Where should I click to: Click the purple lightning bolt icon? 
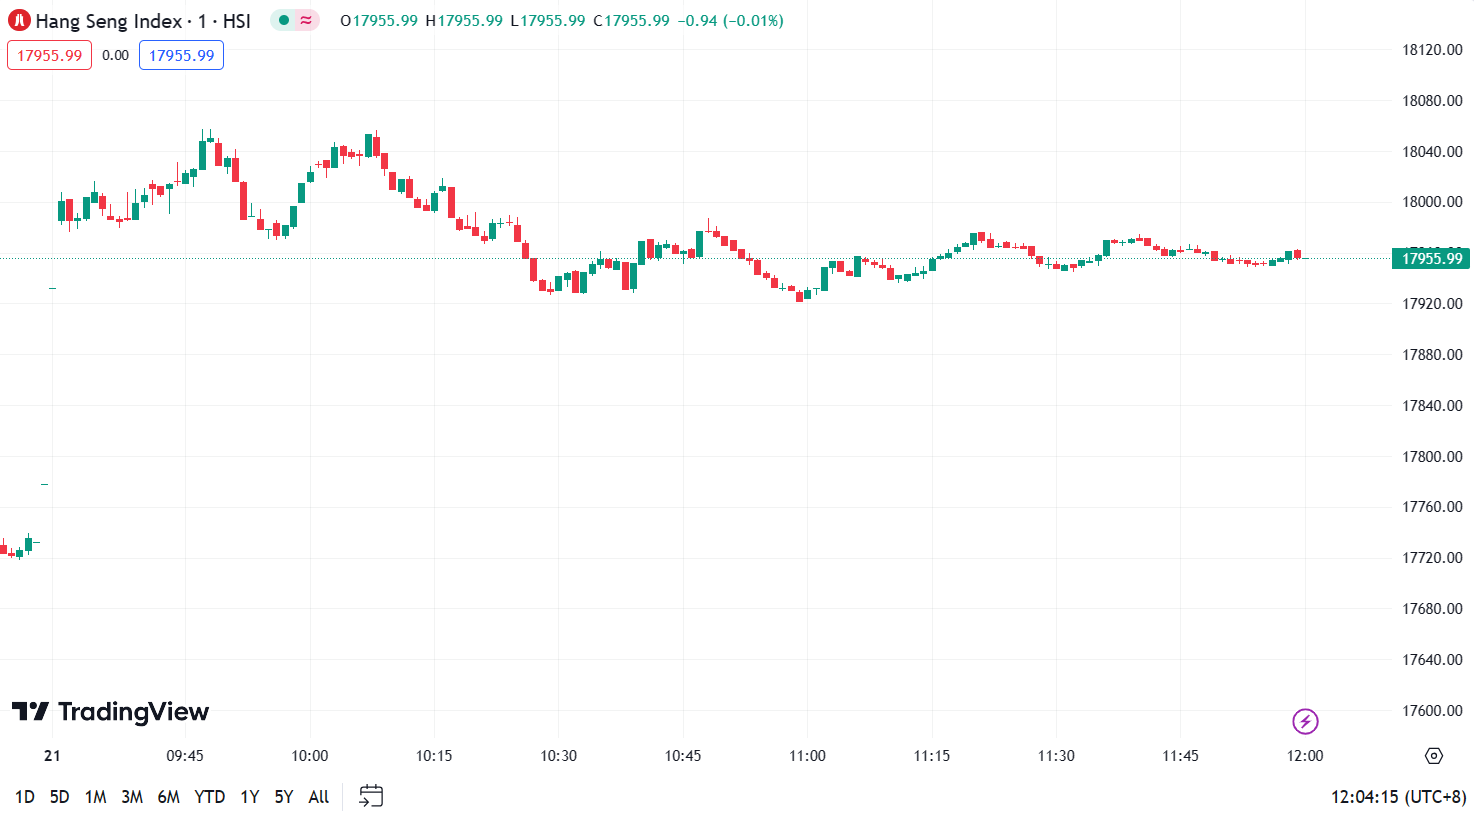click(1304, 721)
